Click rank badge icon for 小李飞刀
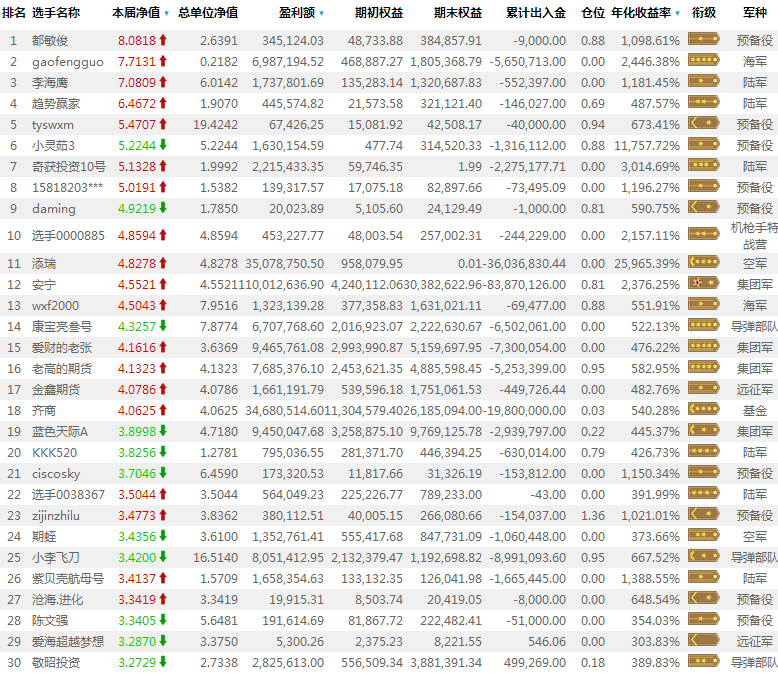 [x=704, y=556]
